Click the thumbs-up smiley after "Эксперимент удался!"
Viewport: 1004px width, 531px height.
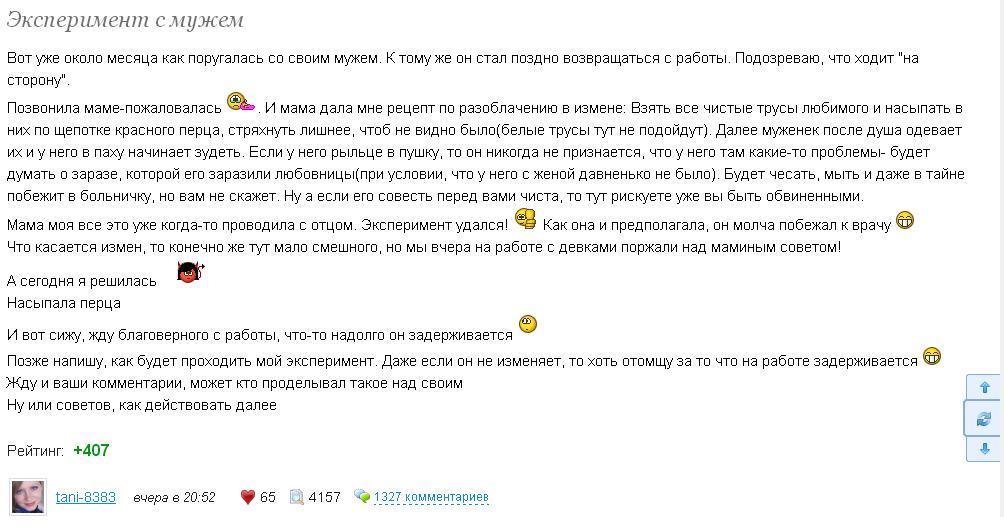coord(525,219)
